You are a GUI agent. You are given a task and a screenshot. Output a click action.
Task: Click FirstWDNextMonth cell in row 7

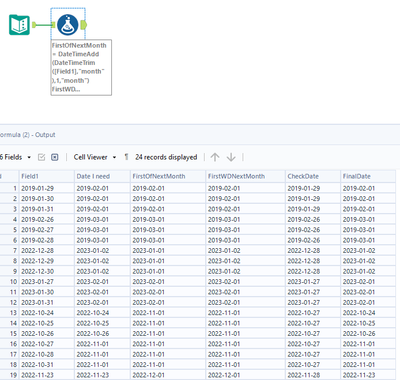pyautogui.click(x=246, y=251)
